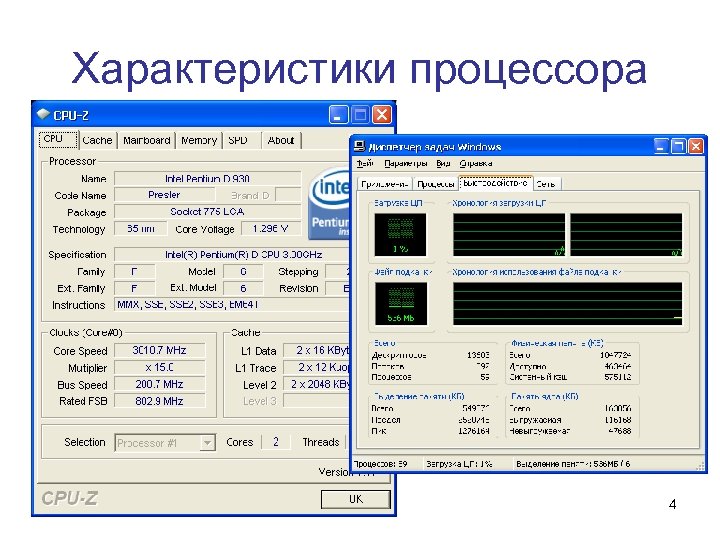Click the OK button in CPU-Z
Image resolution: width=720 pixels, height=540 pixels.
[356, 499]
